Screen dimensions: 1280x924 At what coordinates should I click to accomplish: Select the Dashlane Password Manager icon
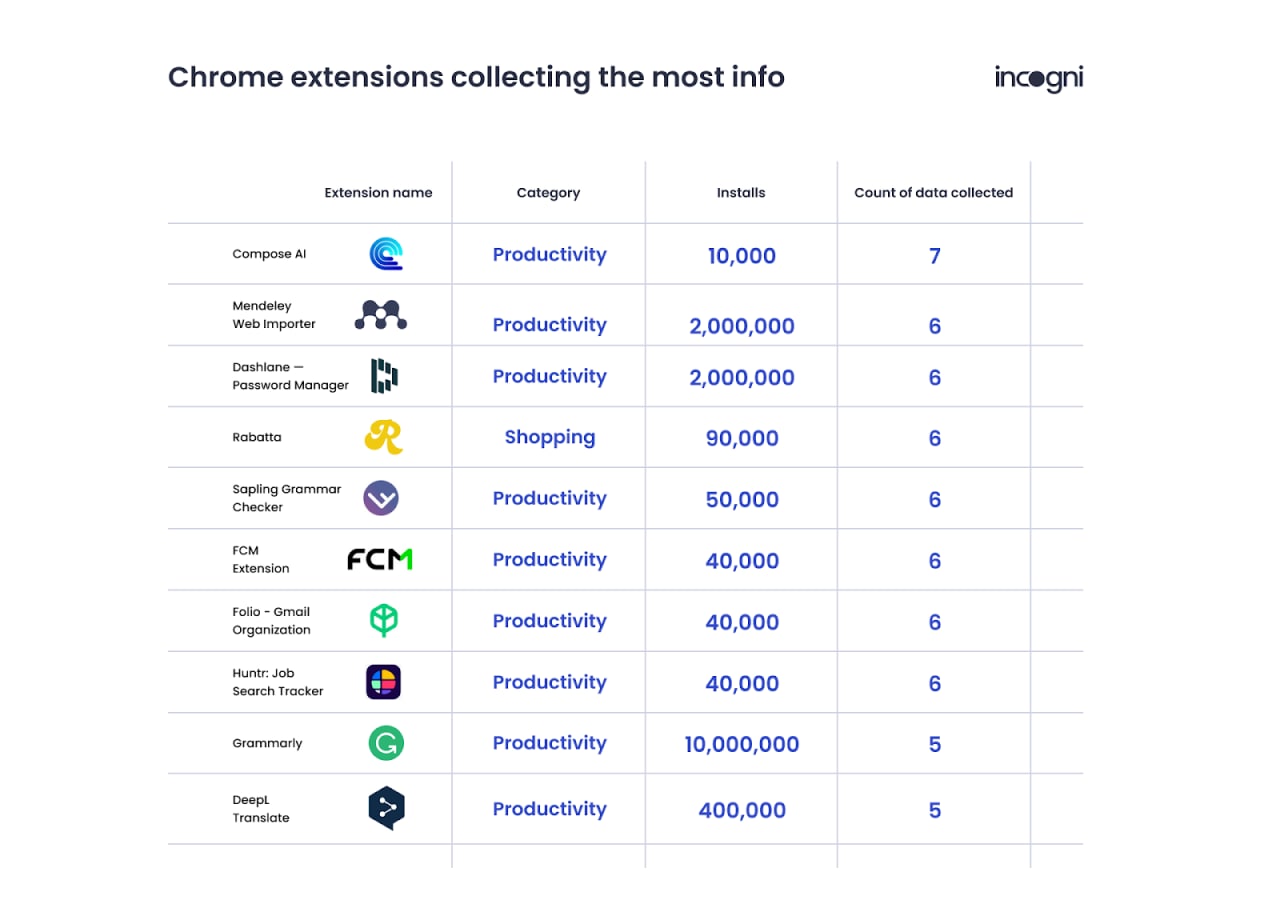point(385,376)
